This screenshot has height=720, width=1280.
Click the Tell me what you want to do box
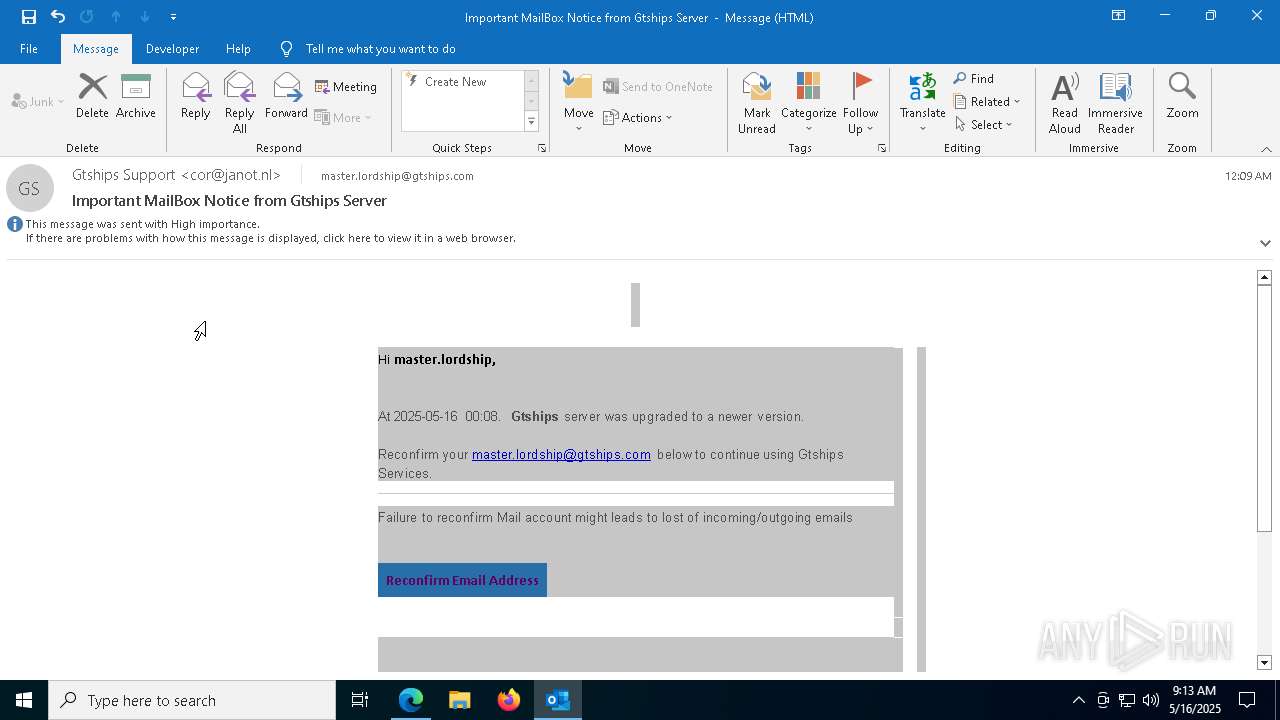click(380, 48)
